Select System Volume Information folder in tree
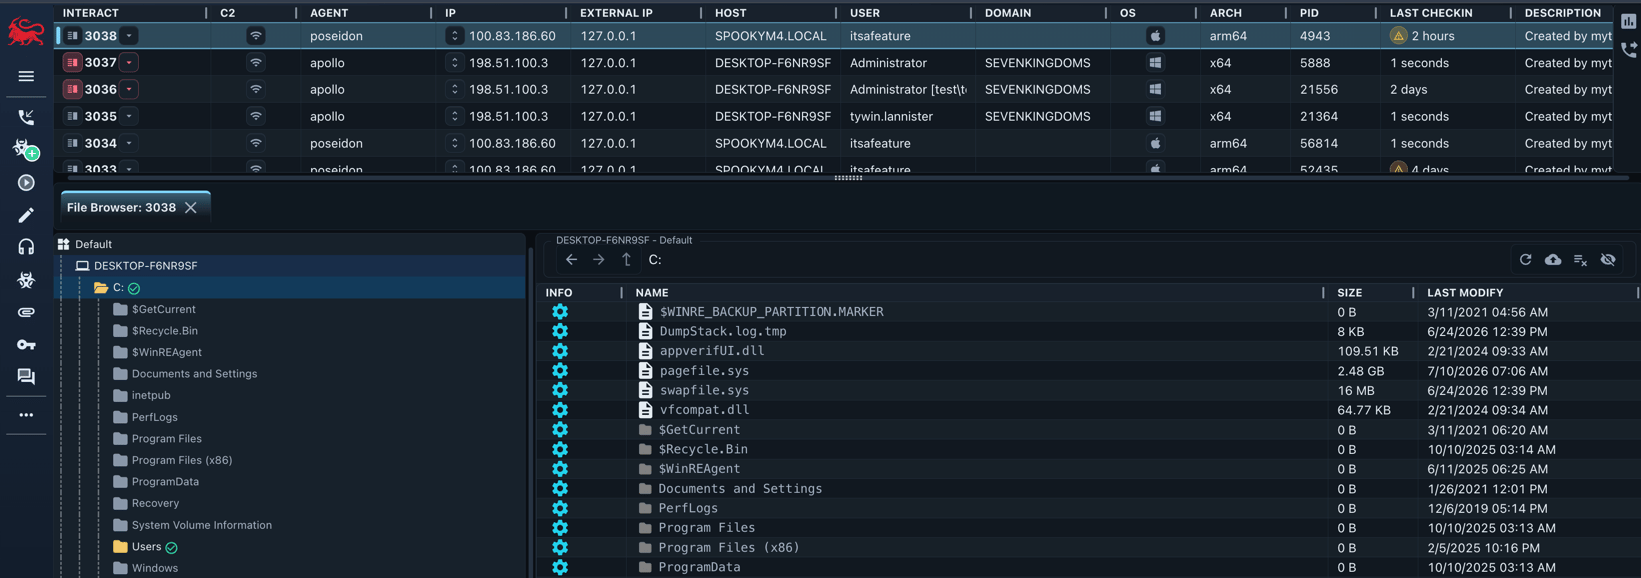Viewport: 1641px width, 578px height. (202, 525)
